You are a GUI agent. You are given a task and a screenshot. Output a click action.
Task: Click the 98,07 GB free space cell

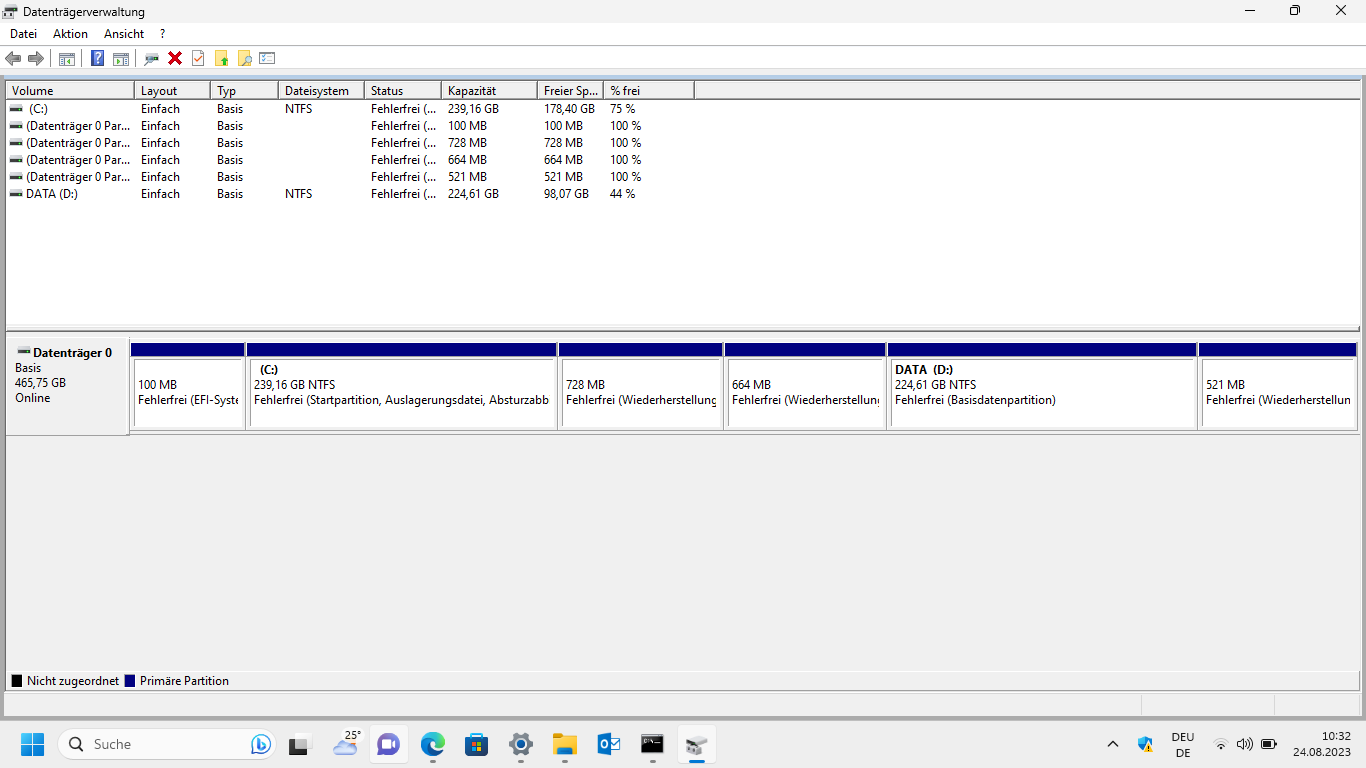pos(566,194)
